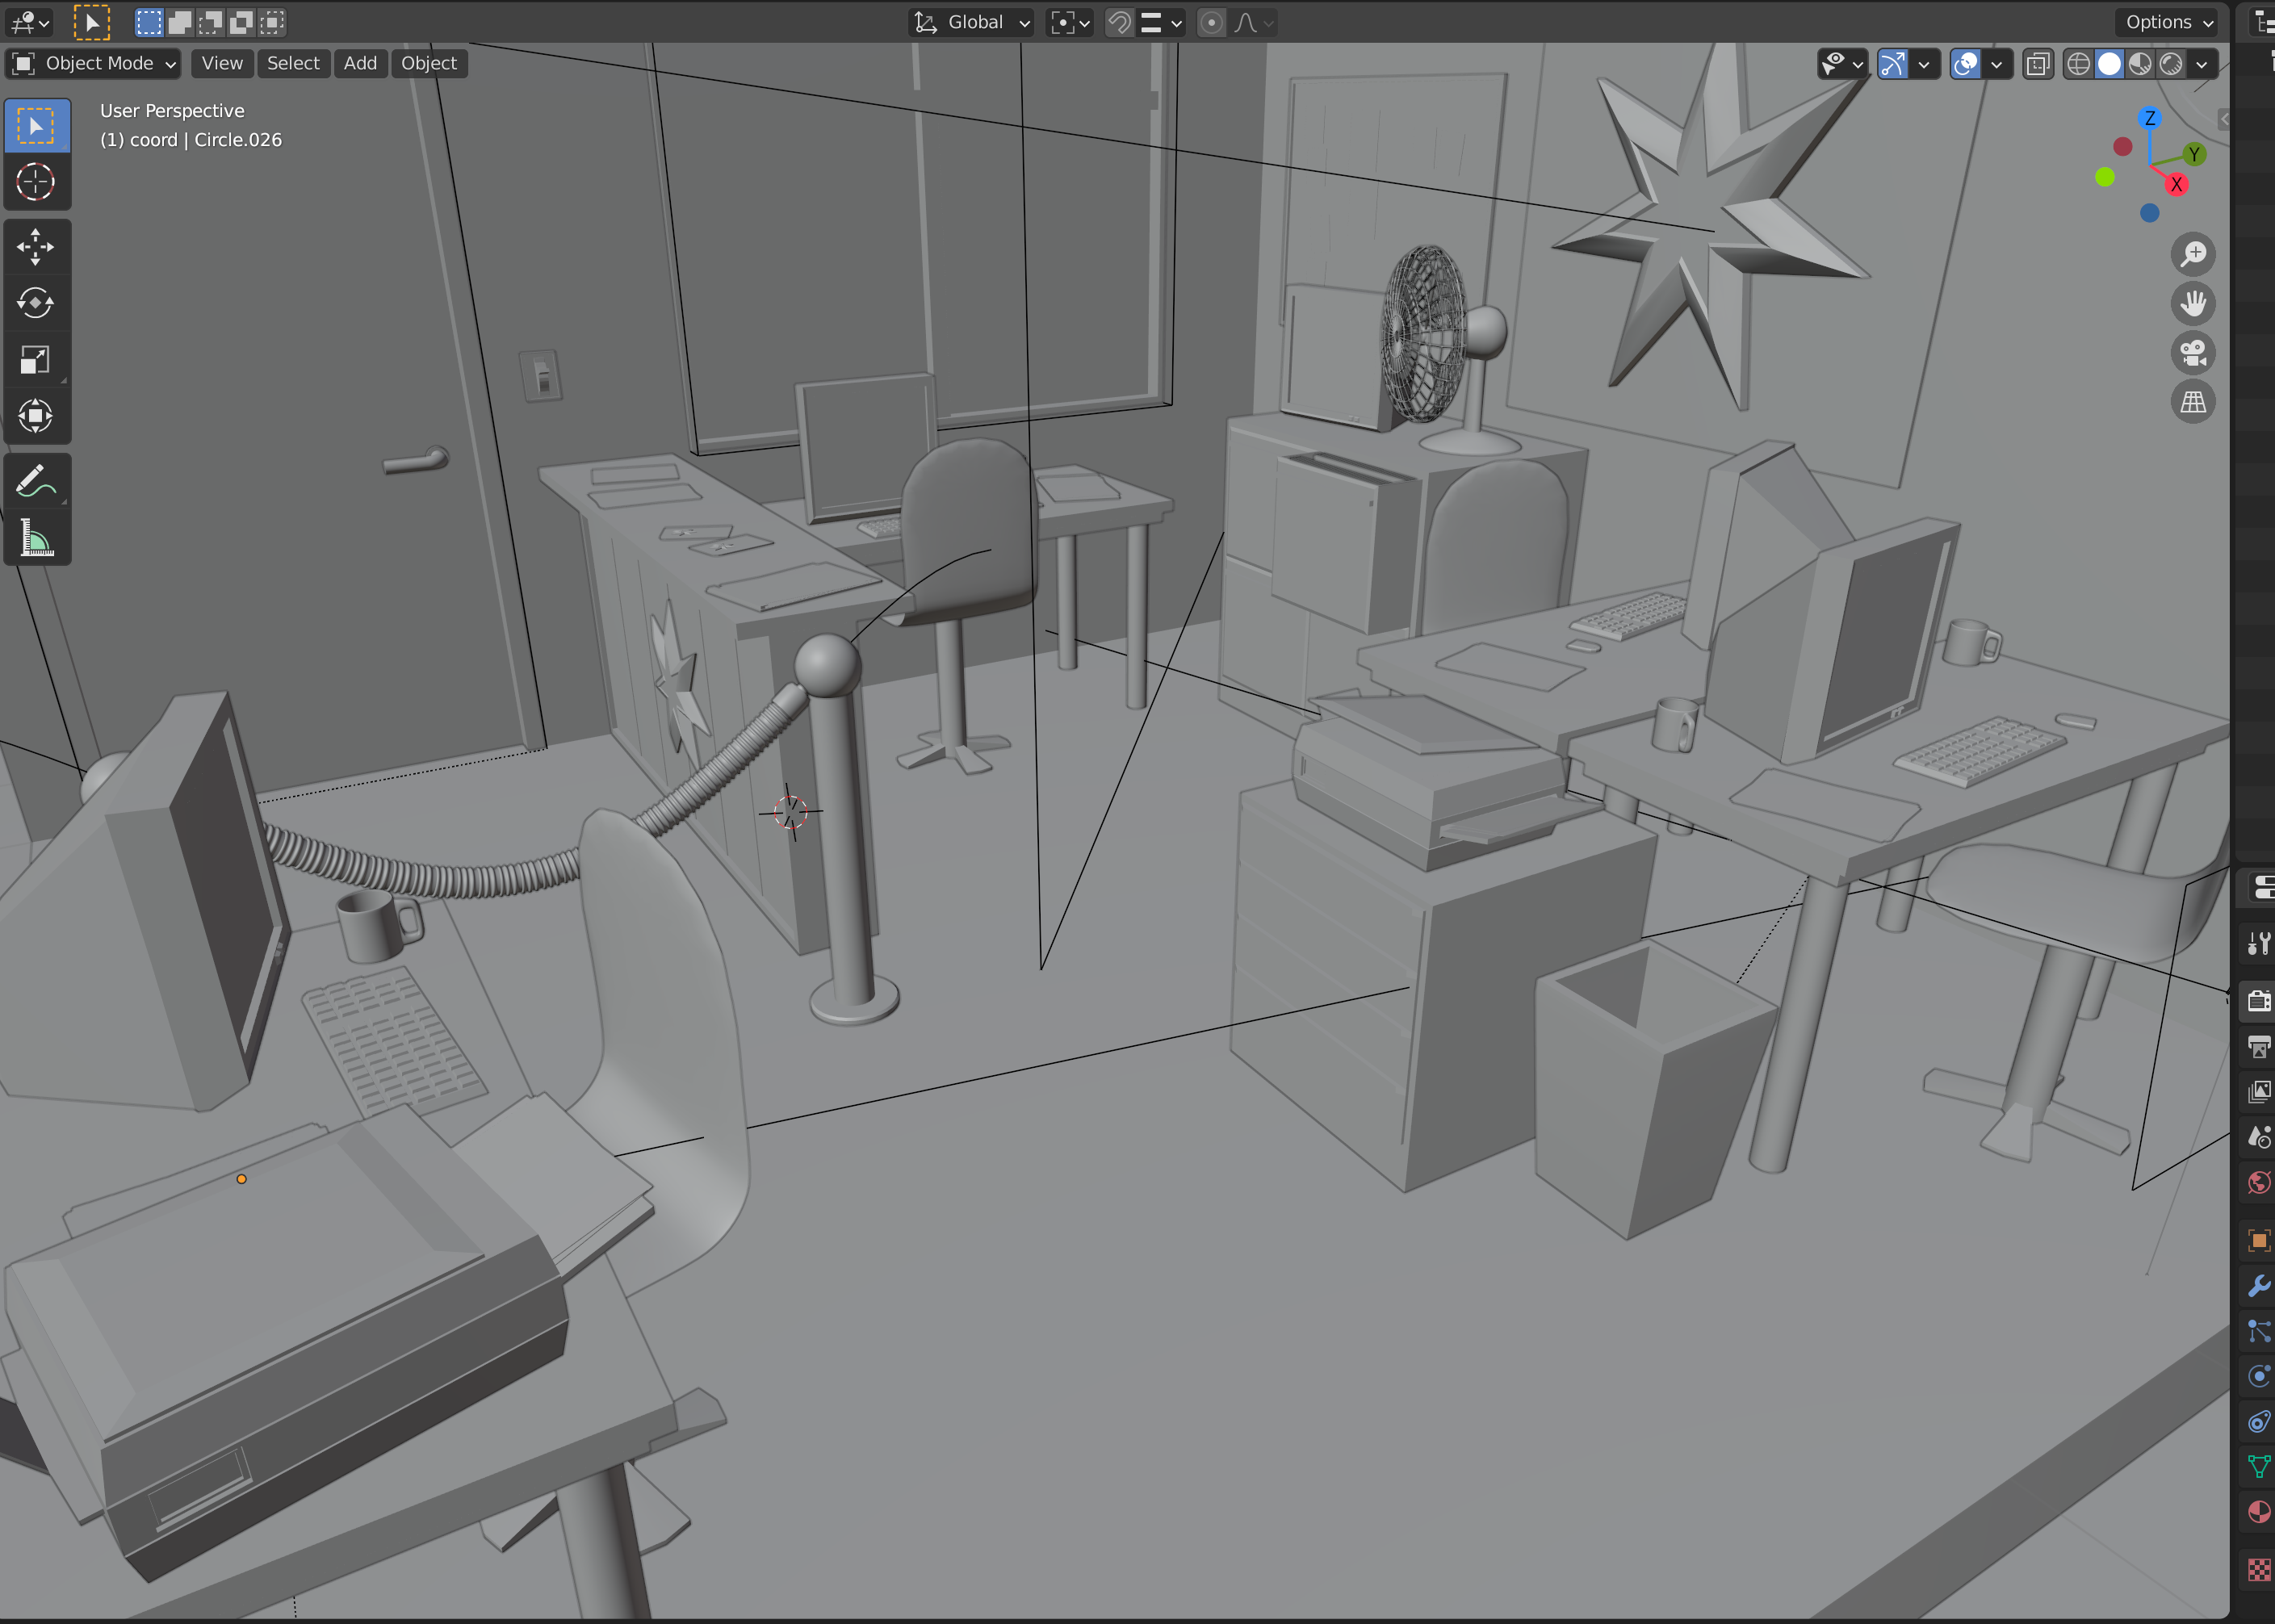Open the Options dropdown

pos(2169,22)
